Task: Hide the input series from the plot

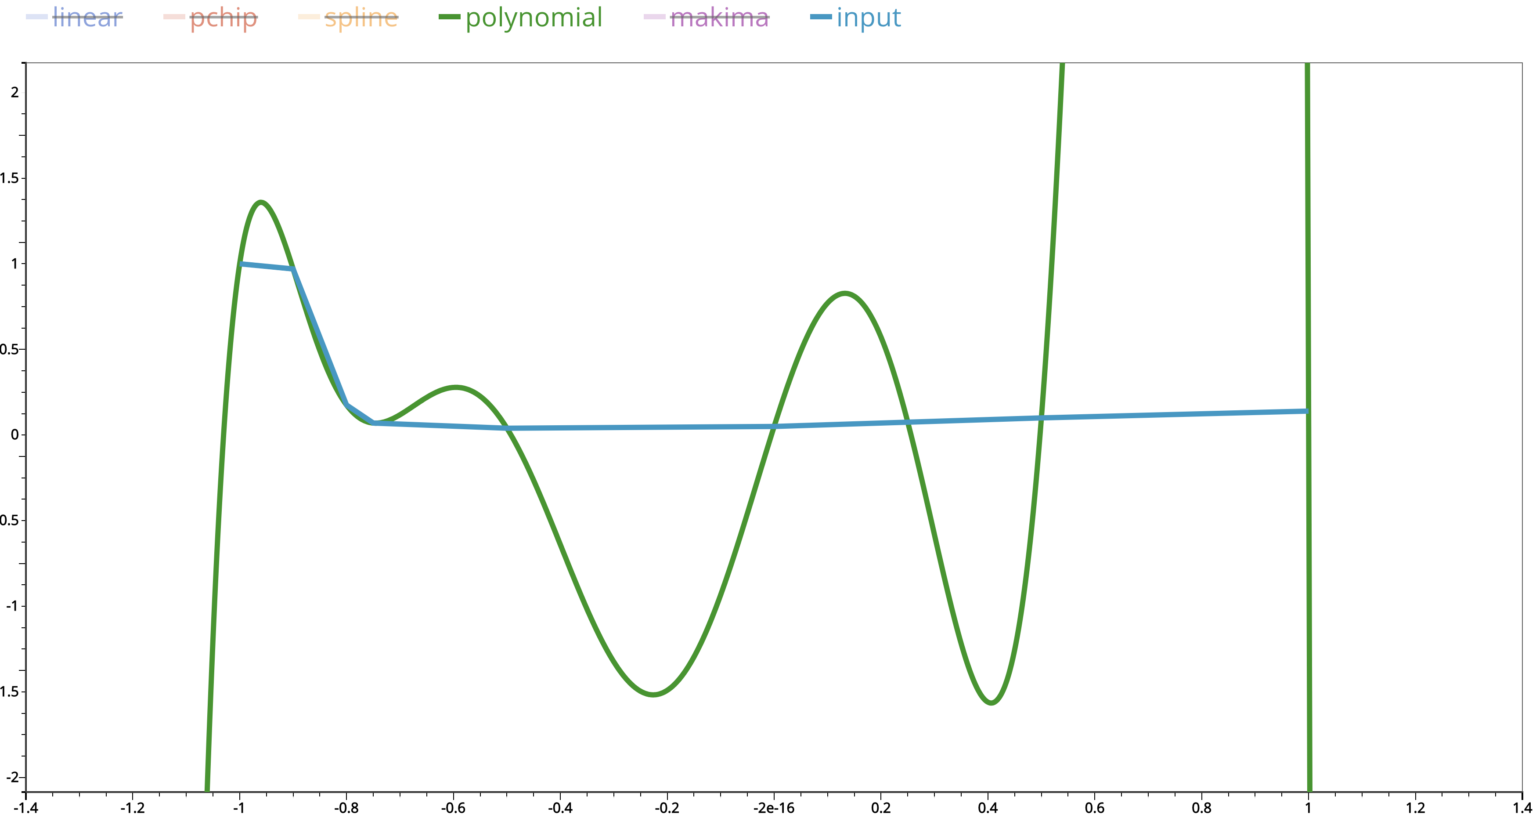Action: click(x=868, y=17)
